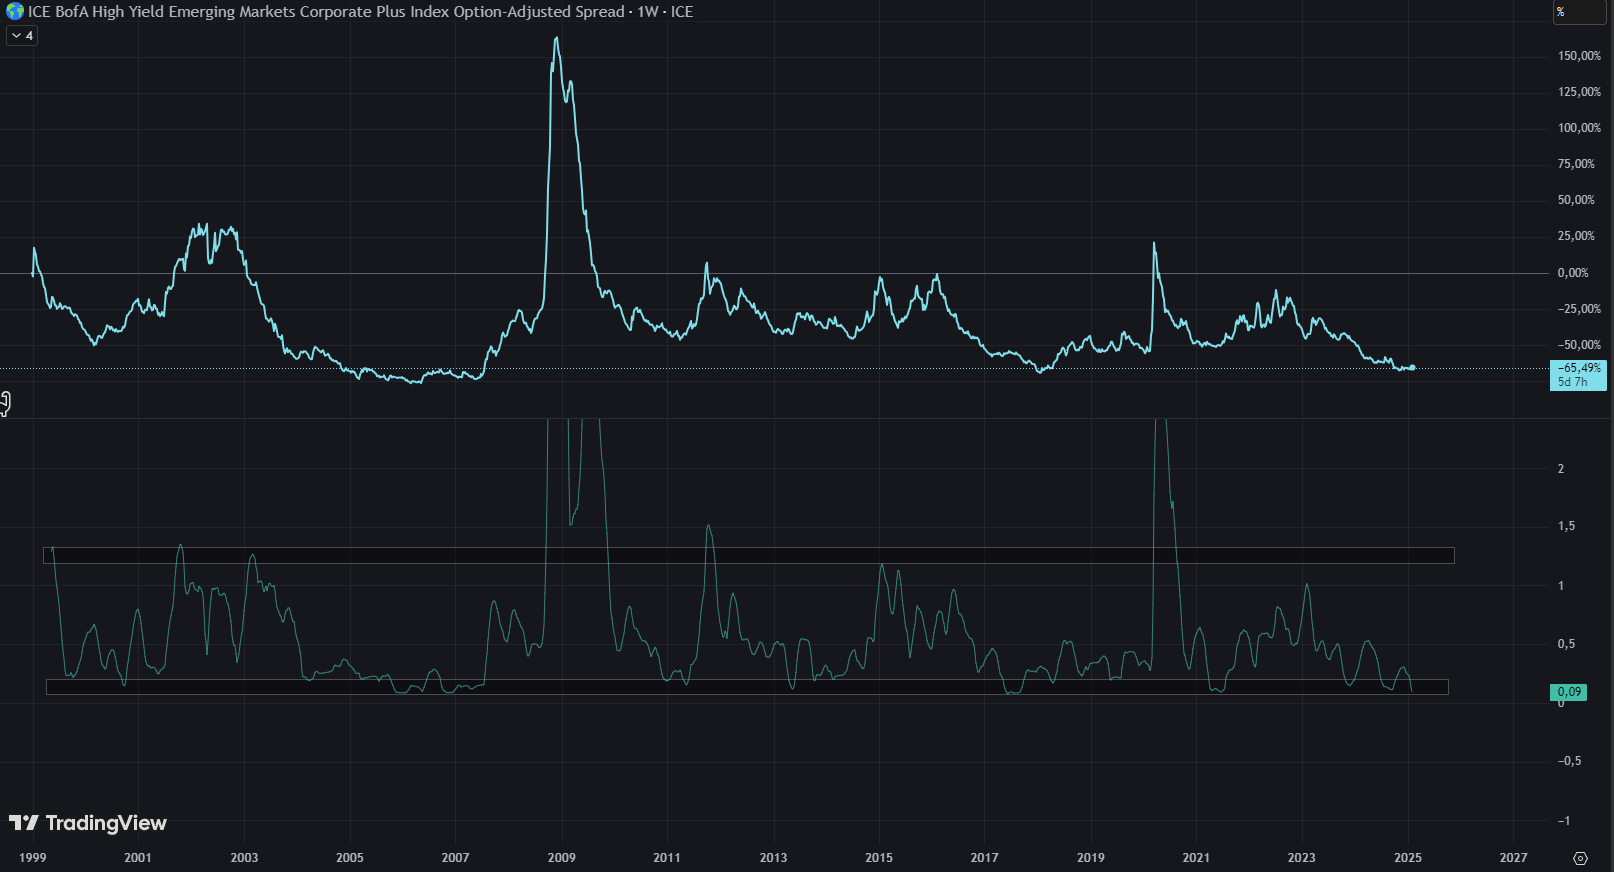
Task: Click 2027 on the time axis
Action: click(x=1514, y=858)
